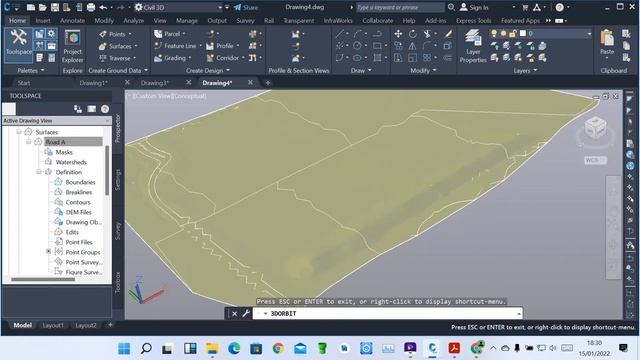The image size is (640, 360).
Task: Select the Move tool in Modify panel
Action: [x=398, y=34]
